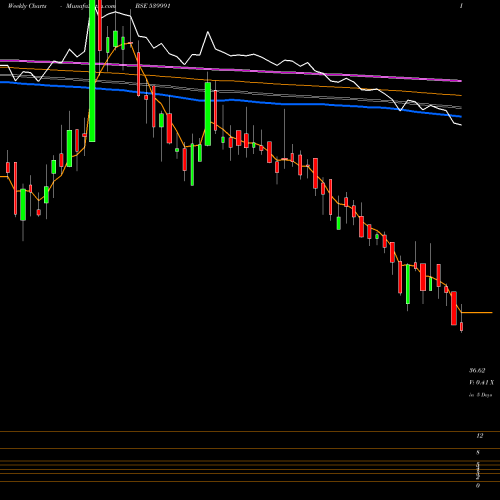Click the Munafasutra.com site label

click(x=91, y=6)
